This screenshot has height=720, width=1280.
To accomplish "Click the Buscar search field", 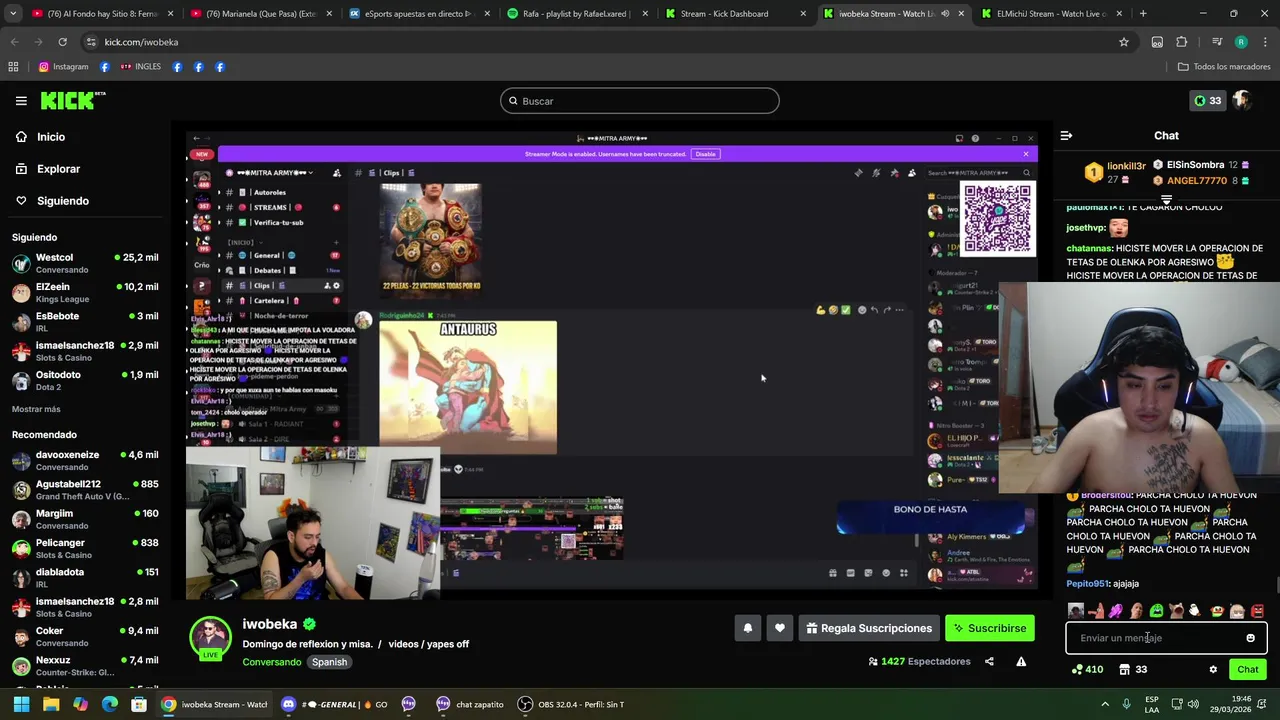I will (640, 101).
